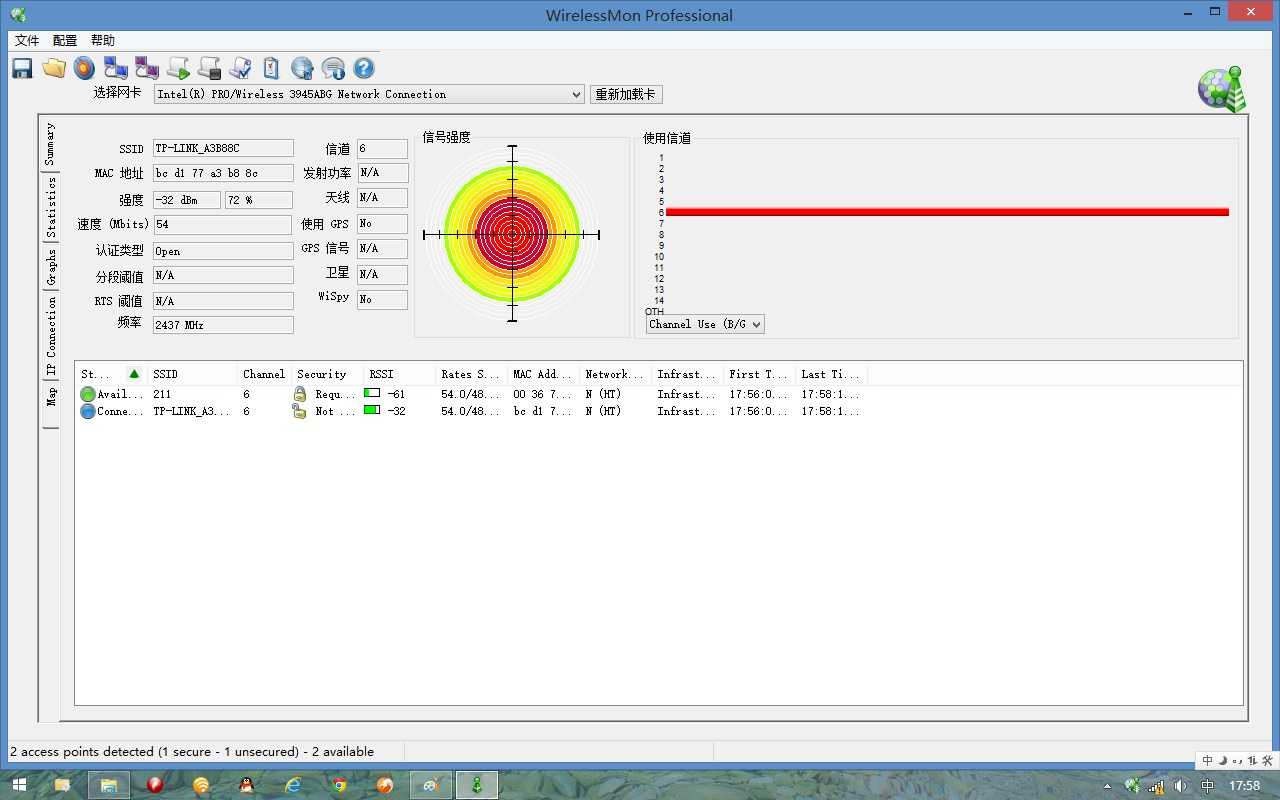This screenshot has width=1280, height=800.
Task: Click the authentication type field showing Open
Action: click(x=223, y=251)
